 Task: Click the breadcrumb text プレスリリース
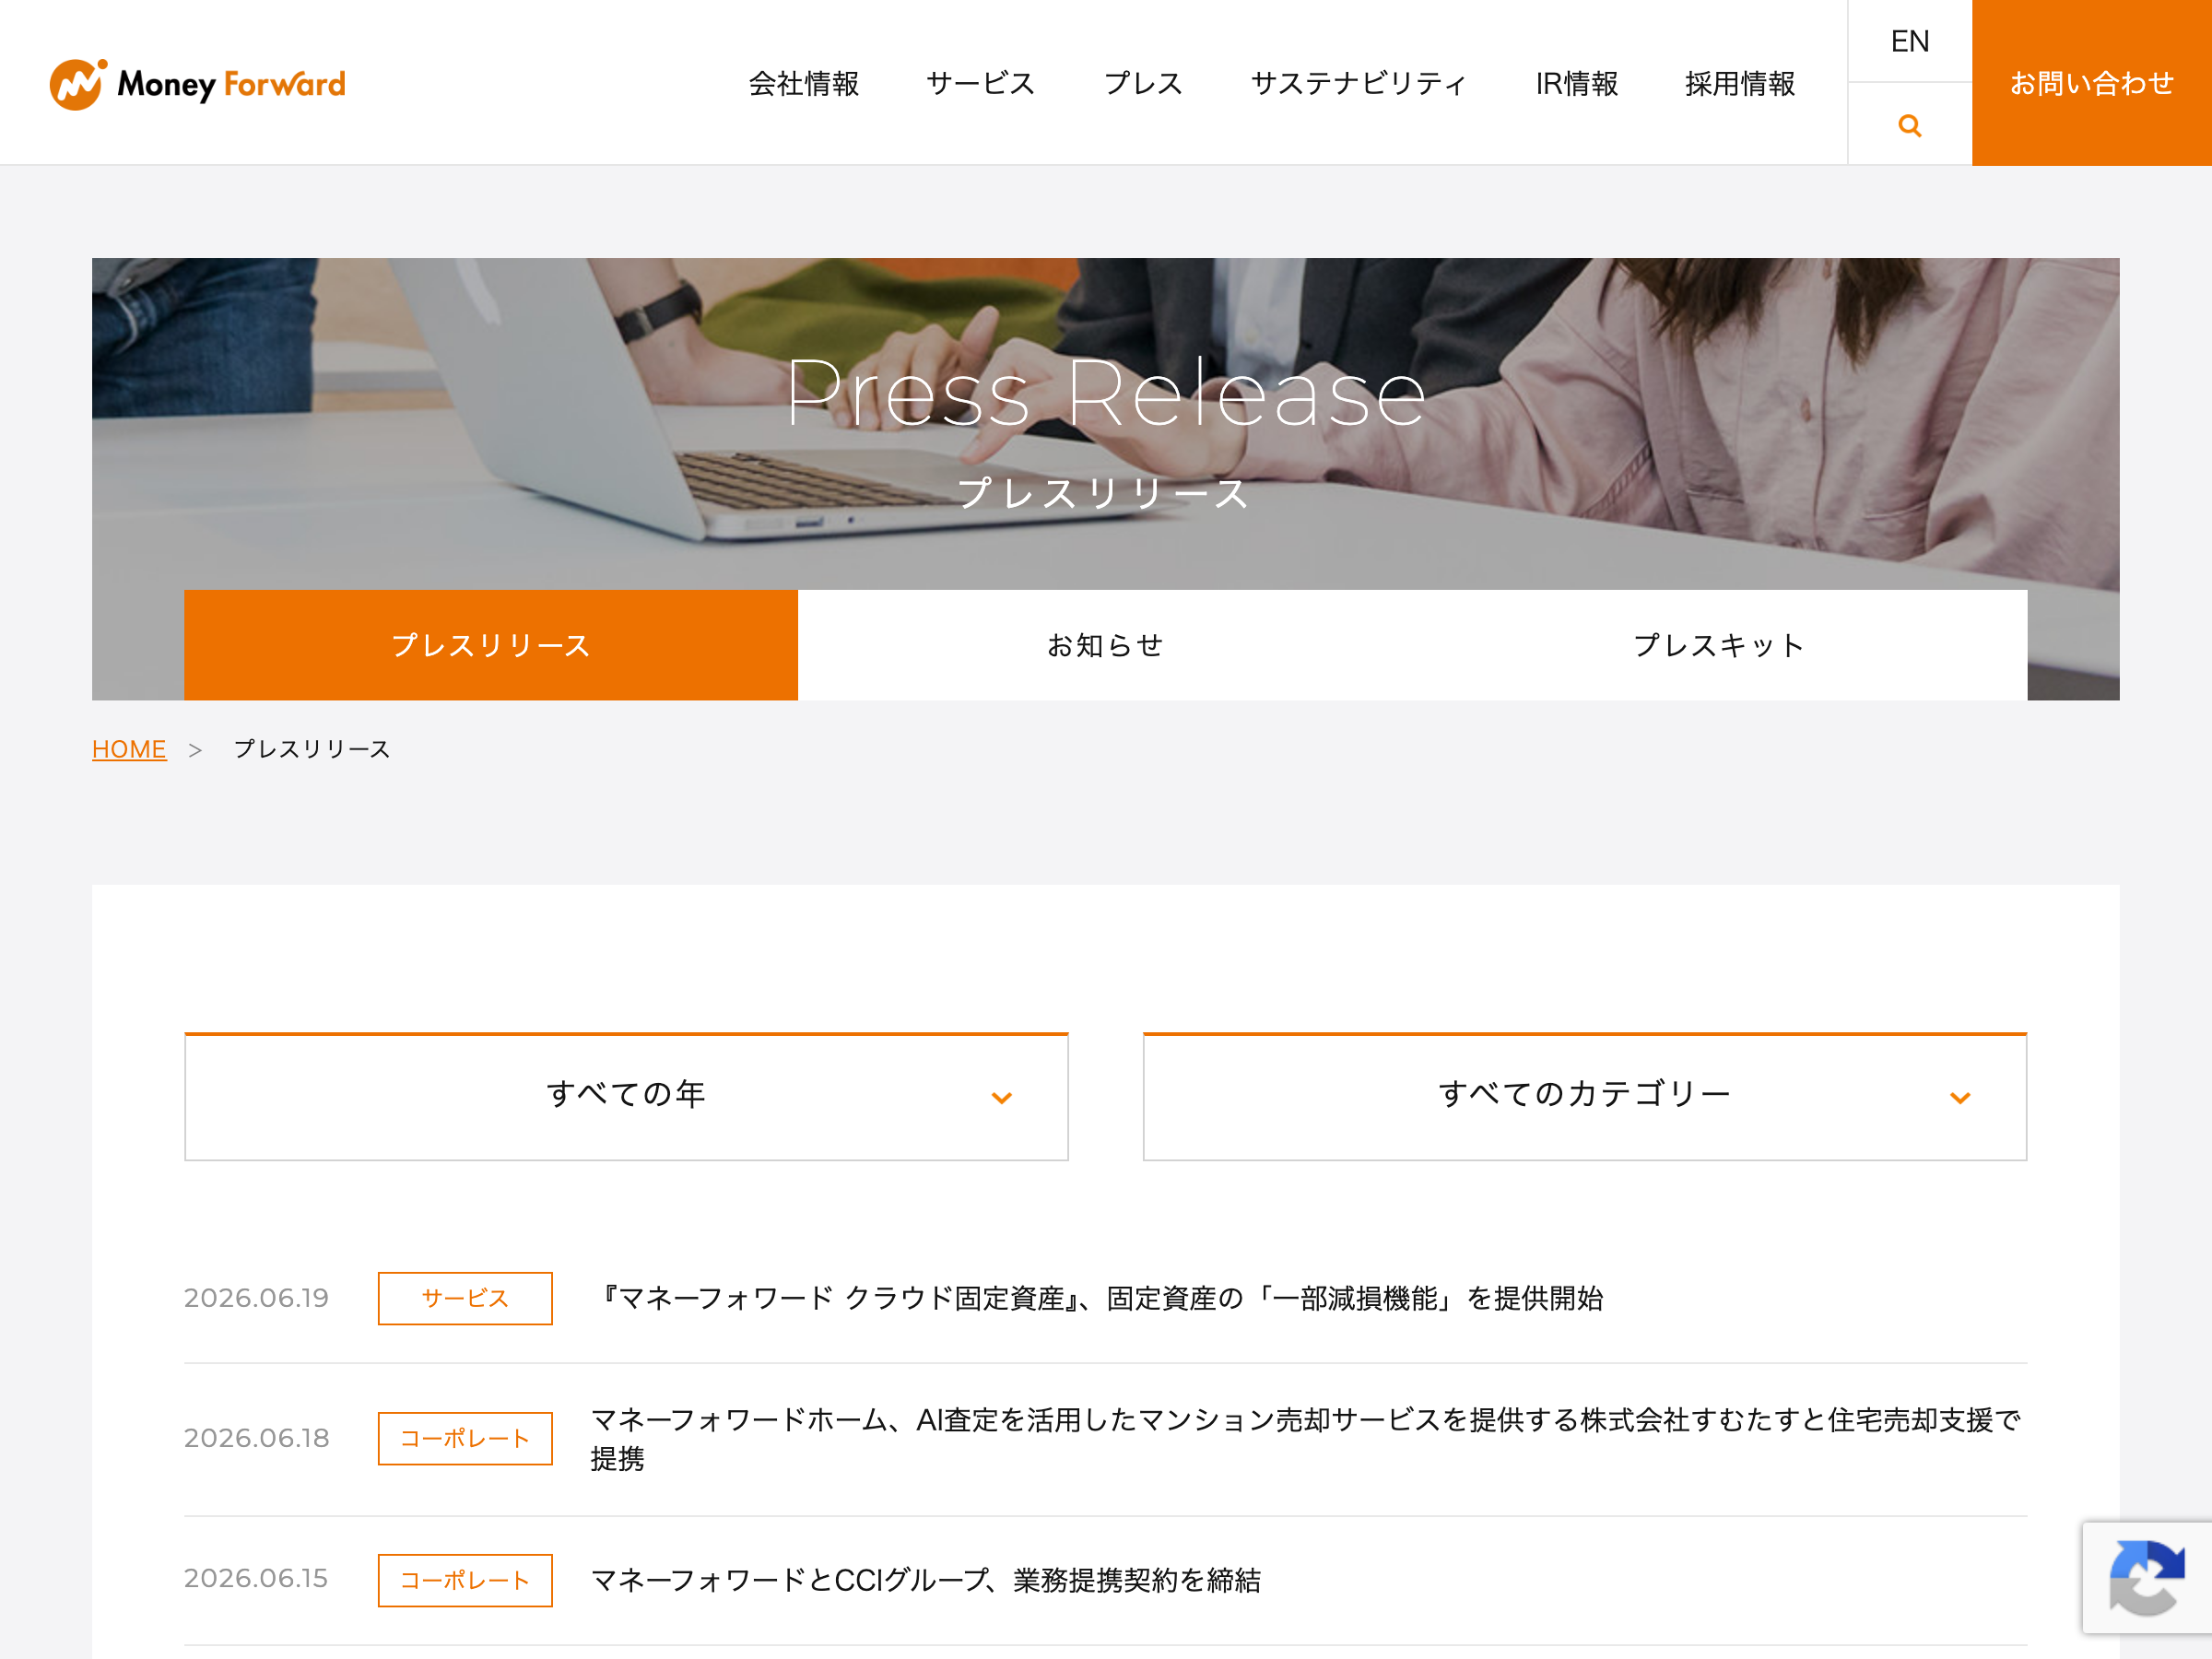[312, 749]
